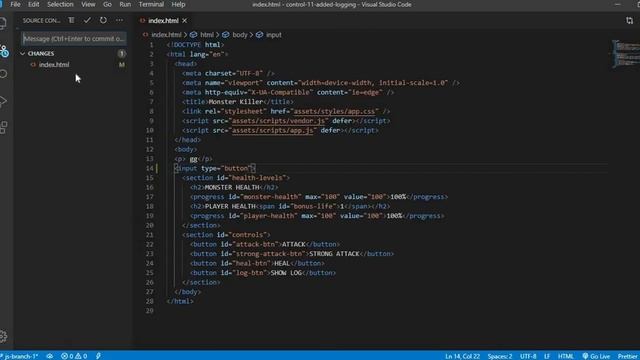Open the Explorer view icon

(x=3, y=24)
